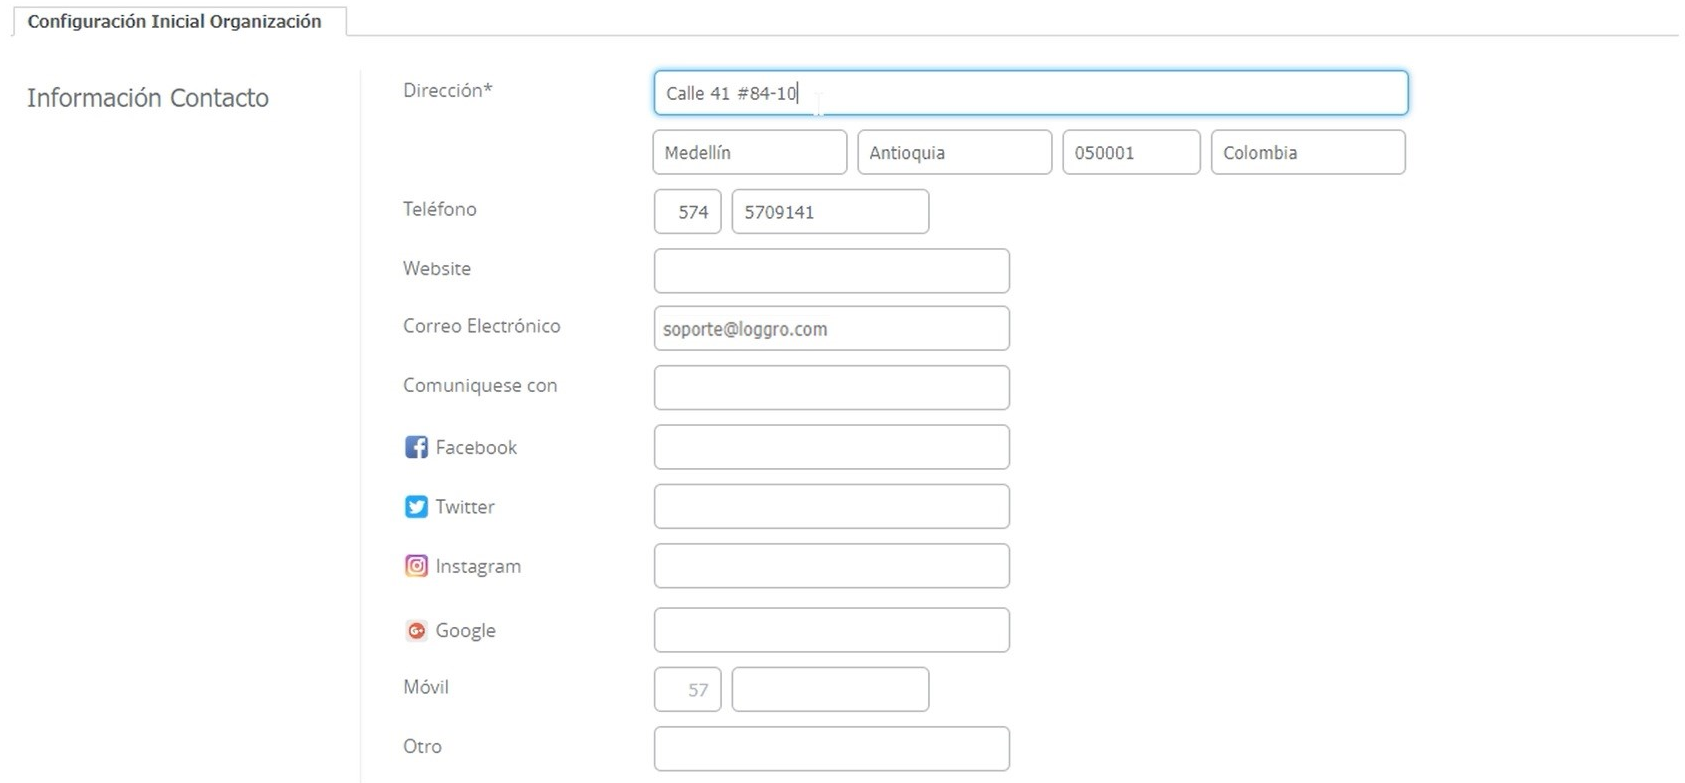
Task: Click the Teléfono area code field 574
Action: (x=687, y=212)
